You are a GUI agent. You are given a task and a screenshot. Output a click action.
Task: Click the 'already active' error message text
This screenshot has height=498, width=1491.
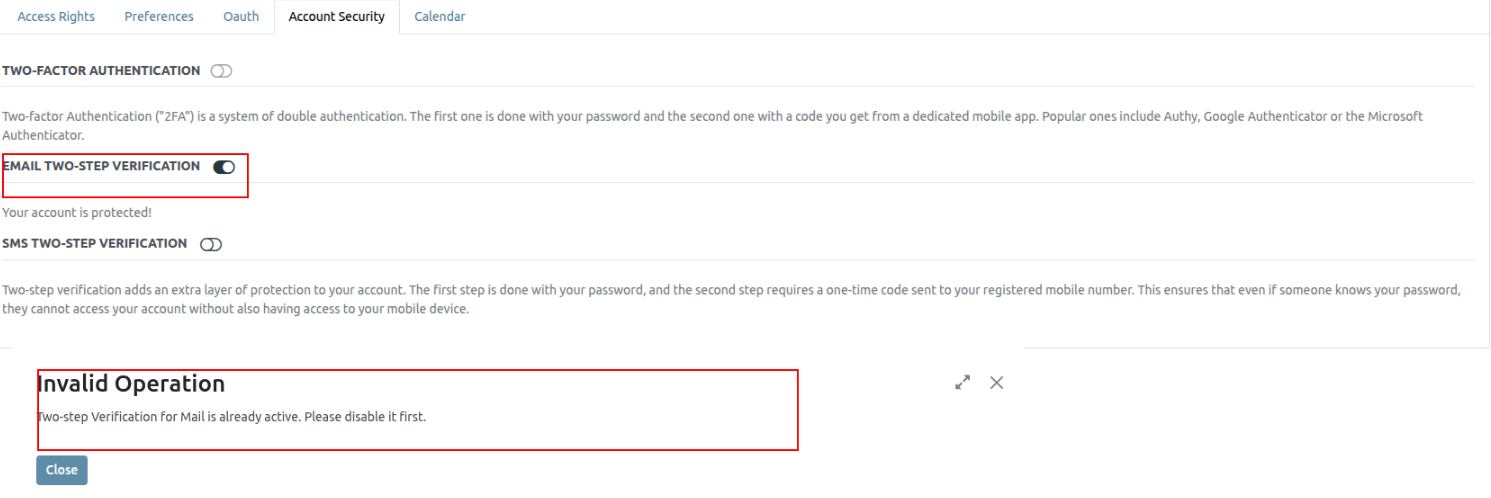point(231,417)
